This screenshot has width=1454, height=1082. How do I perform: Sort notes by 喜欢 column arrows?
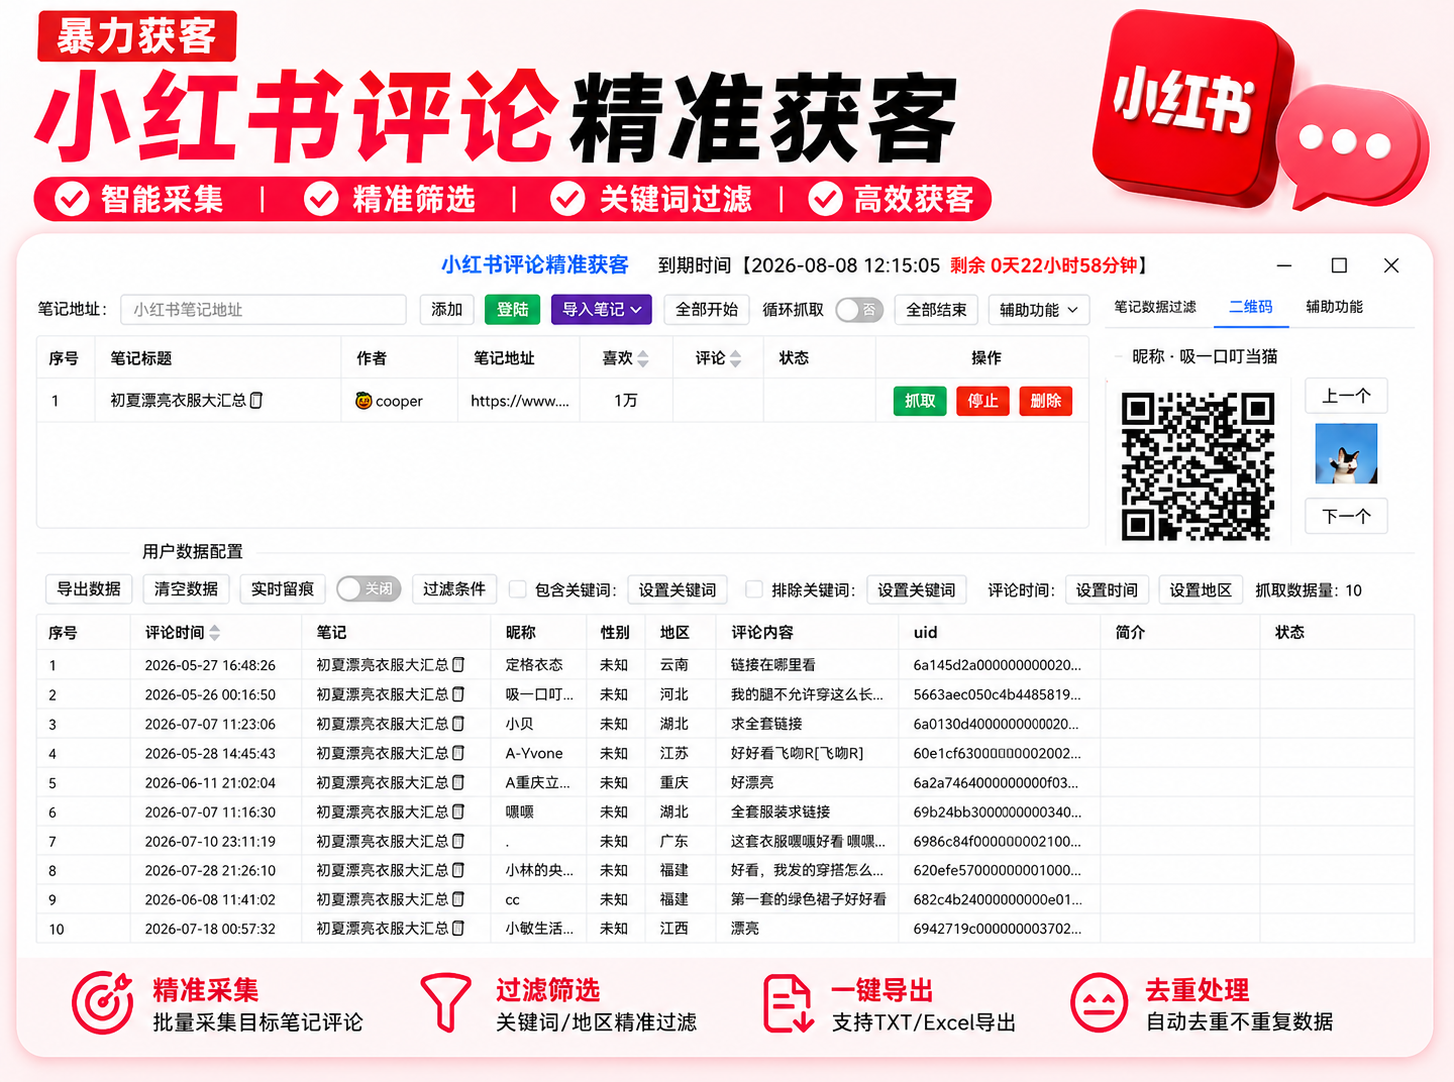coord(643,358)
